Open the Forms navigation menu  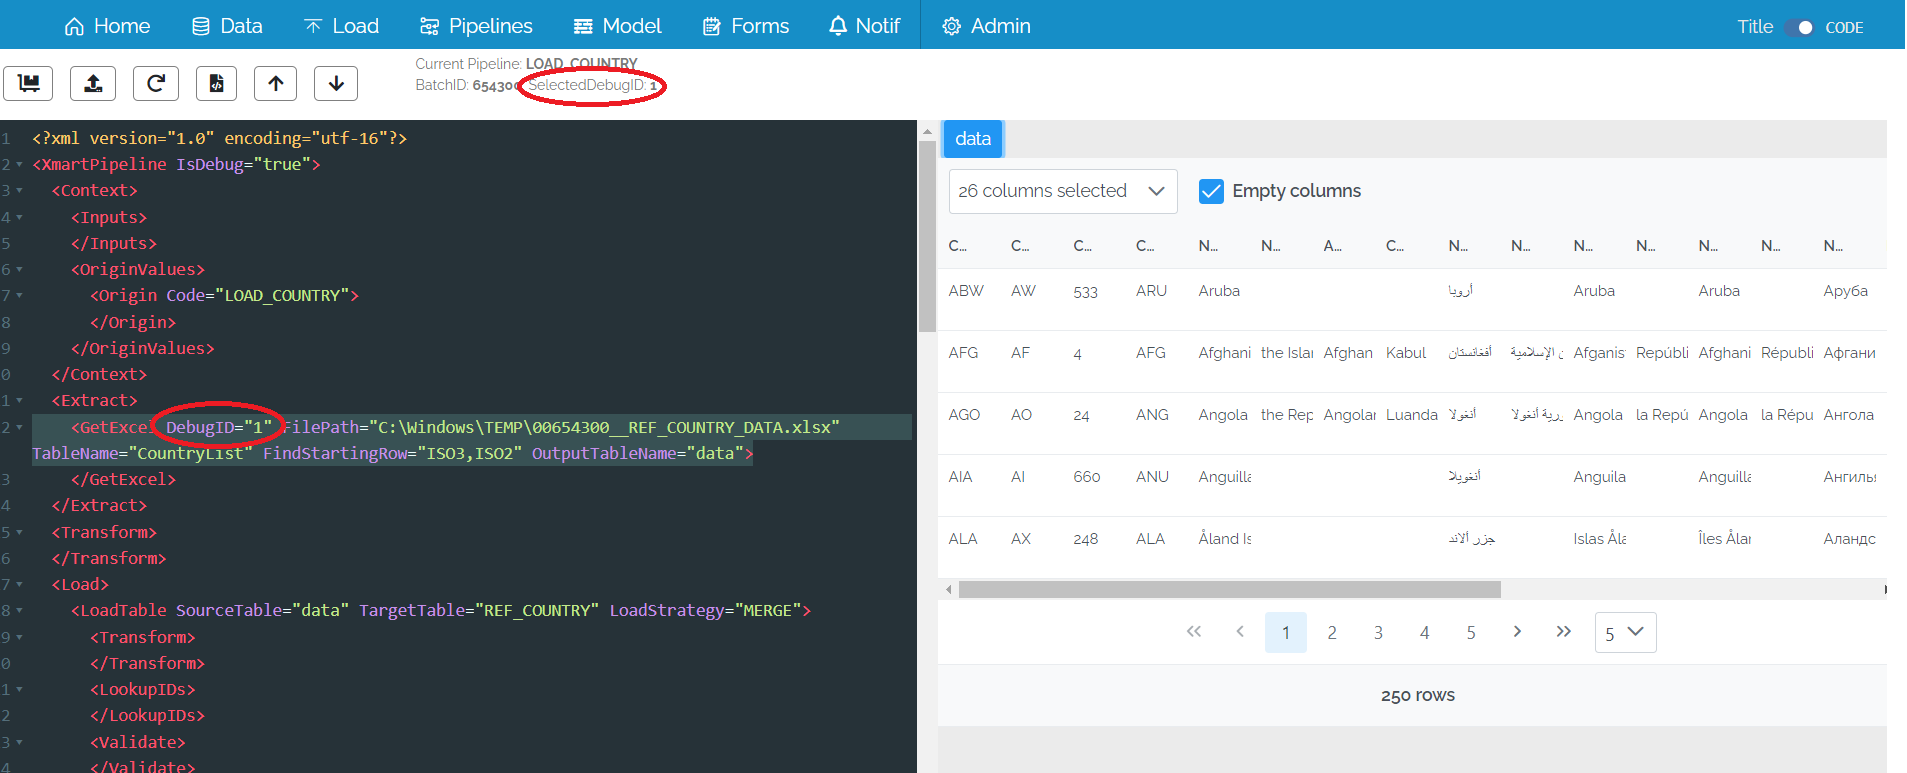pyautogui.click(x=745, y=26)
